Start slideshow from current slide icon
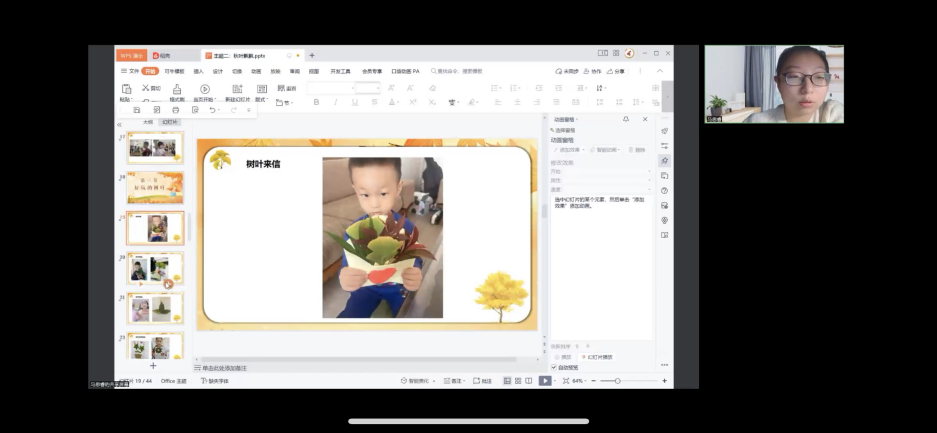Screen dimensions: 937x433 point(205,89)
